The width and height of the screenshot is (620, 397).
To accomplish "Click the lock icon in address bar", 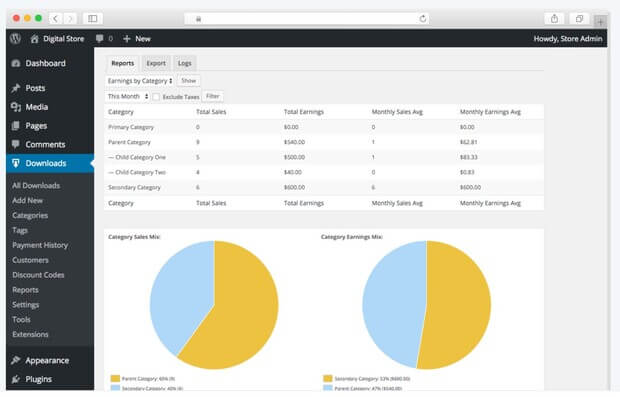I will [x=198, y=19].
